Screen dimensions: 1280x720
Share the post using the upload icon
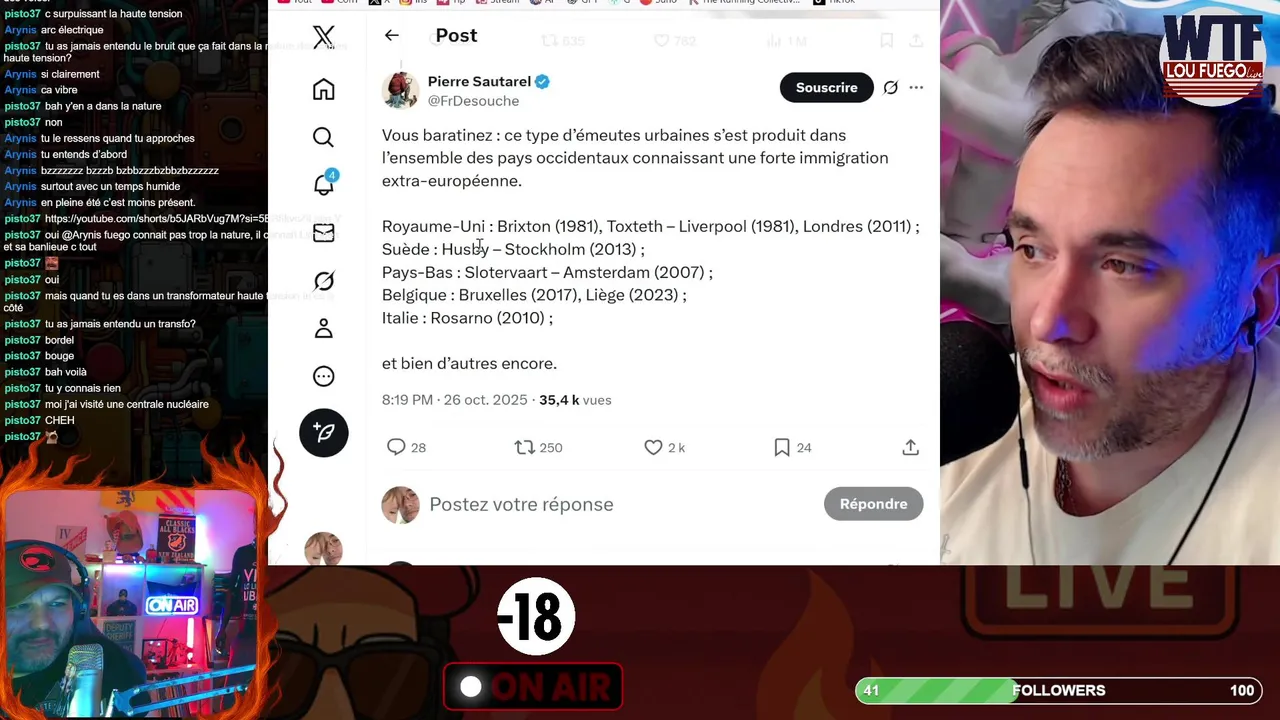click(910, 448)
